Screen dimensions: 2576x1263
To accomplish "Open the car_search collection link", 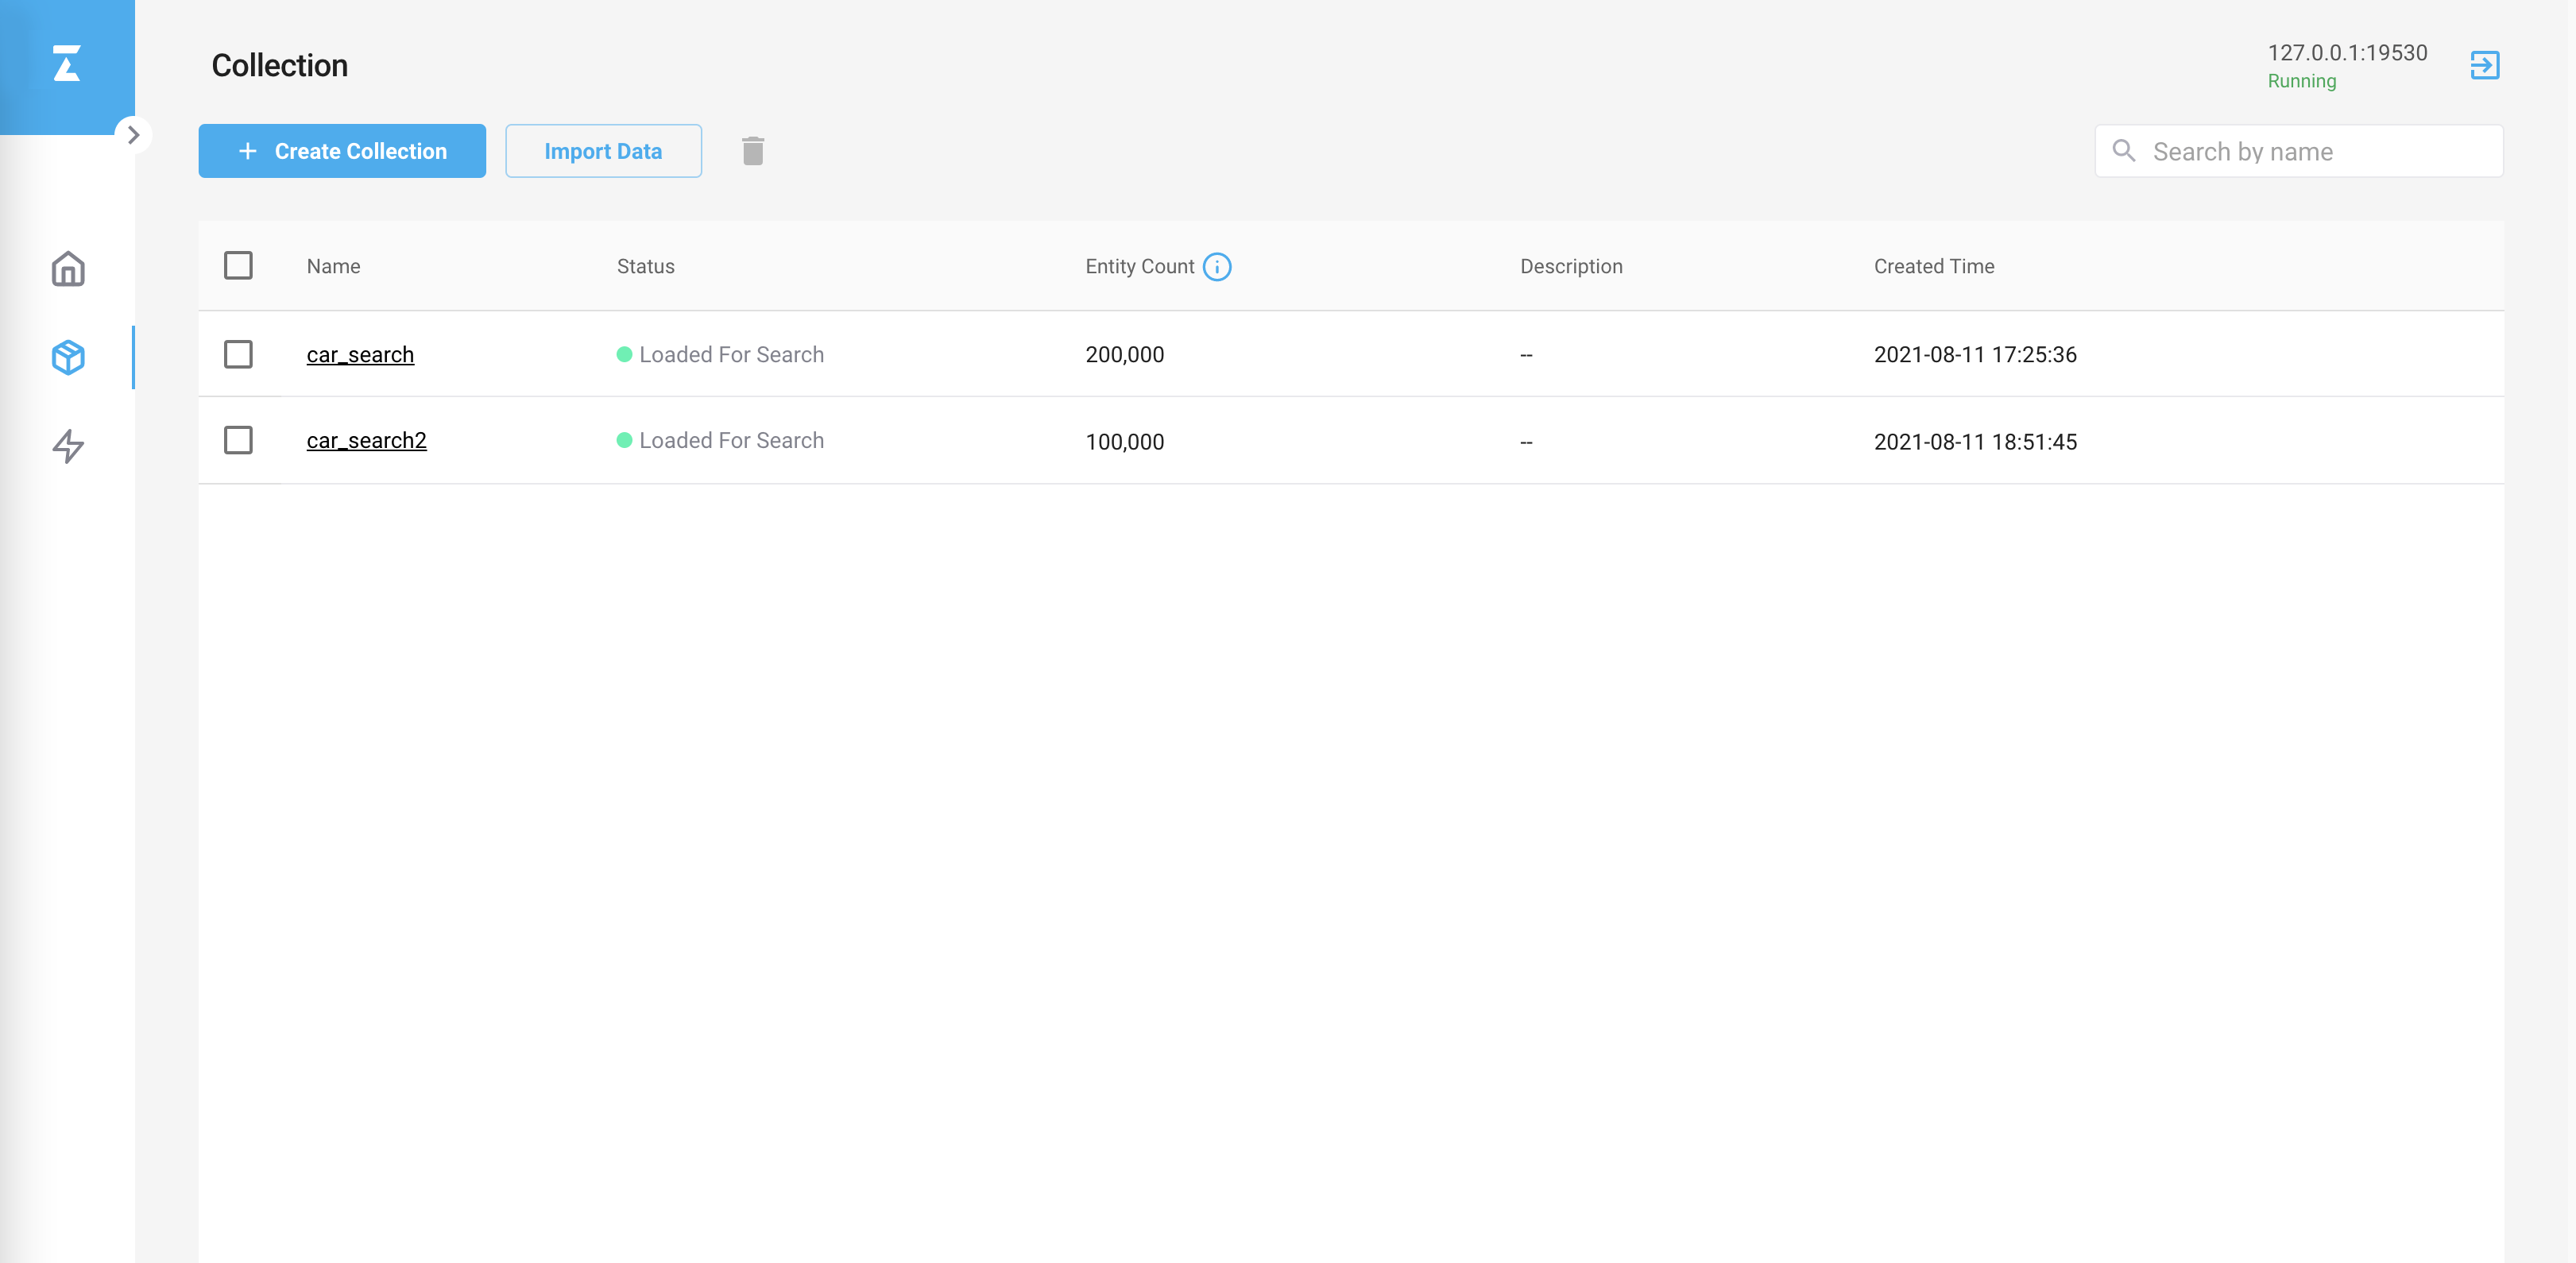I will click(360, 354).
